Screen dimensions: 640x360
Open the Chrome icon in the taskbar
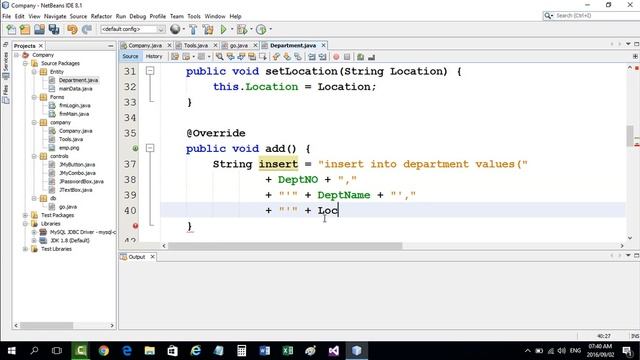click(x=104, y=351)
